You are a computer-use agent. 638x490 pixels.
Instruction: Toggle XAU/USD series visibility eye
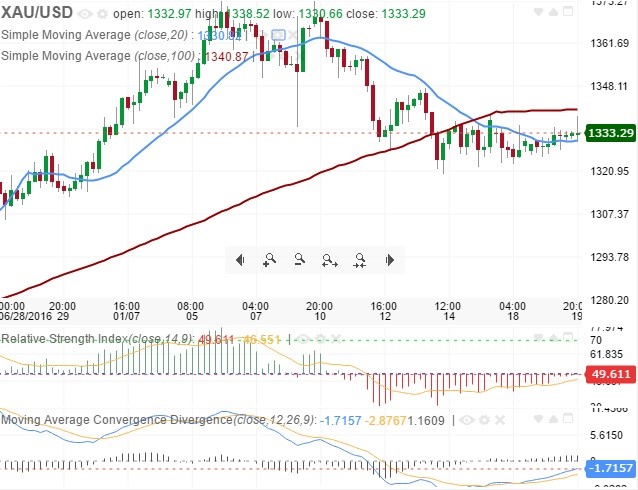[84, 14]
